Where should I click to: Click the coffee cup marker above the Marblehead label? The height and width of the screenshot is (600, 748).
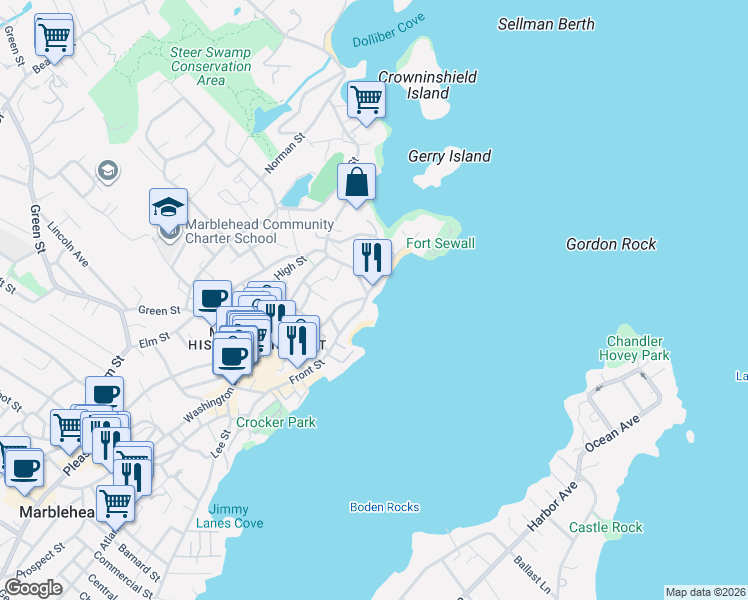[24, 468]
